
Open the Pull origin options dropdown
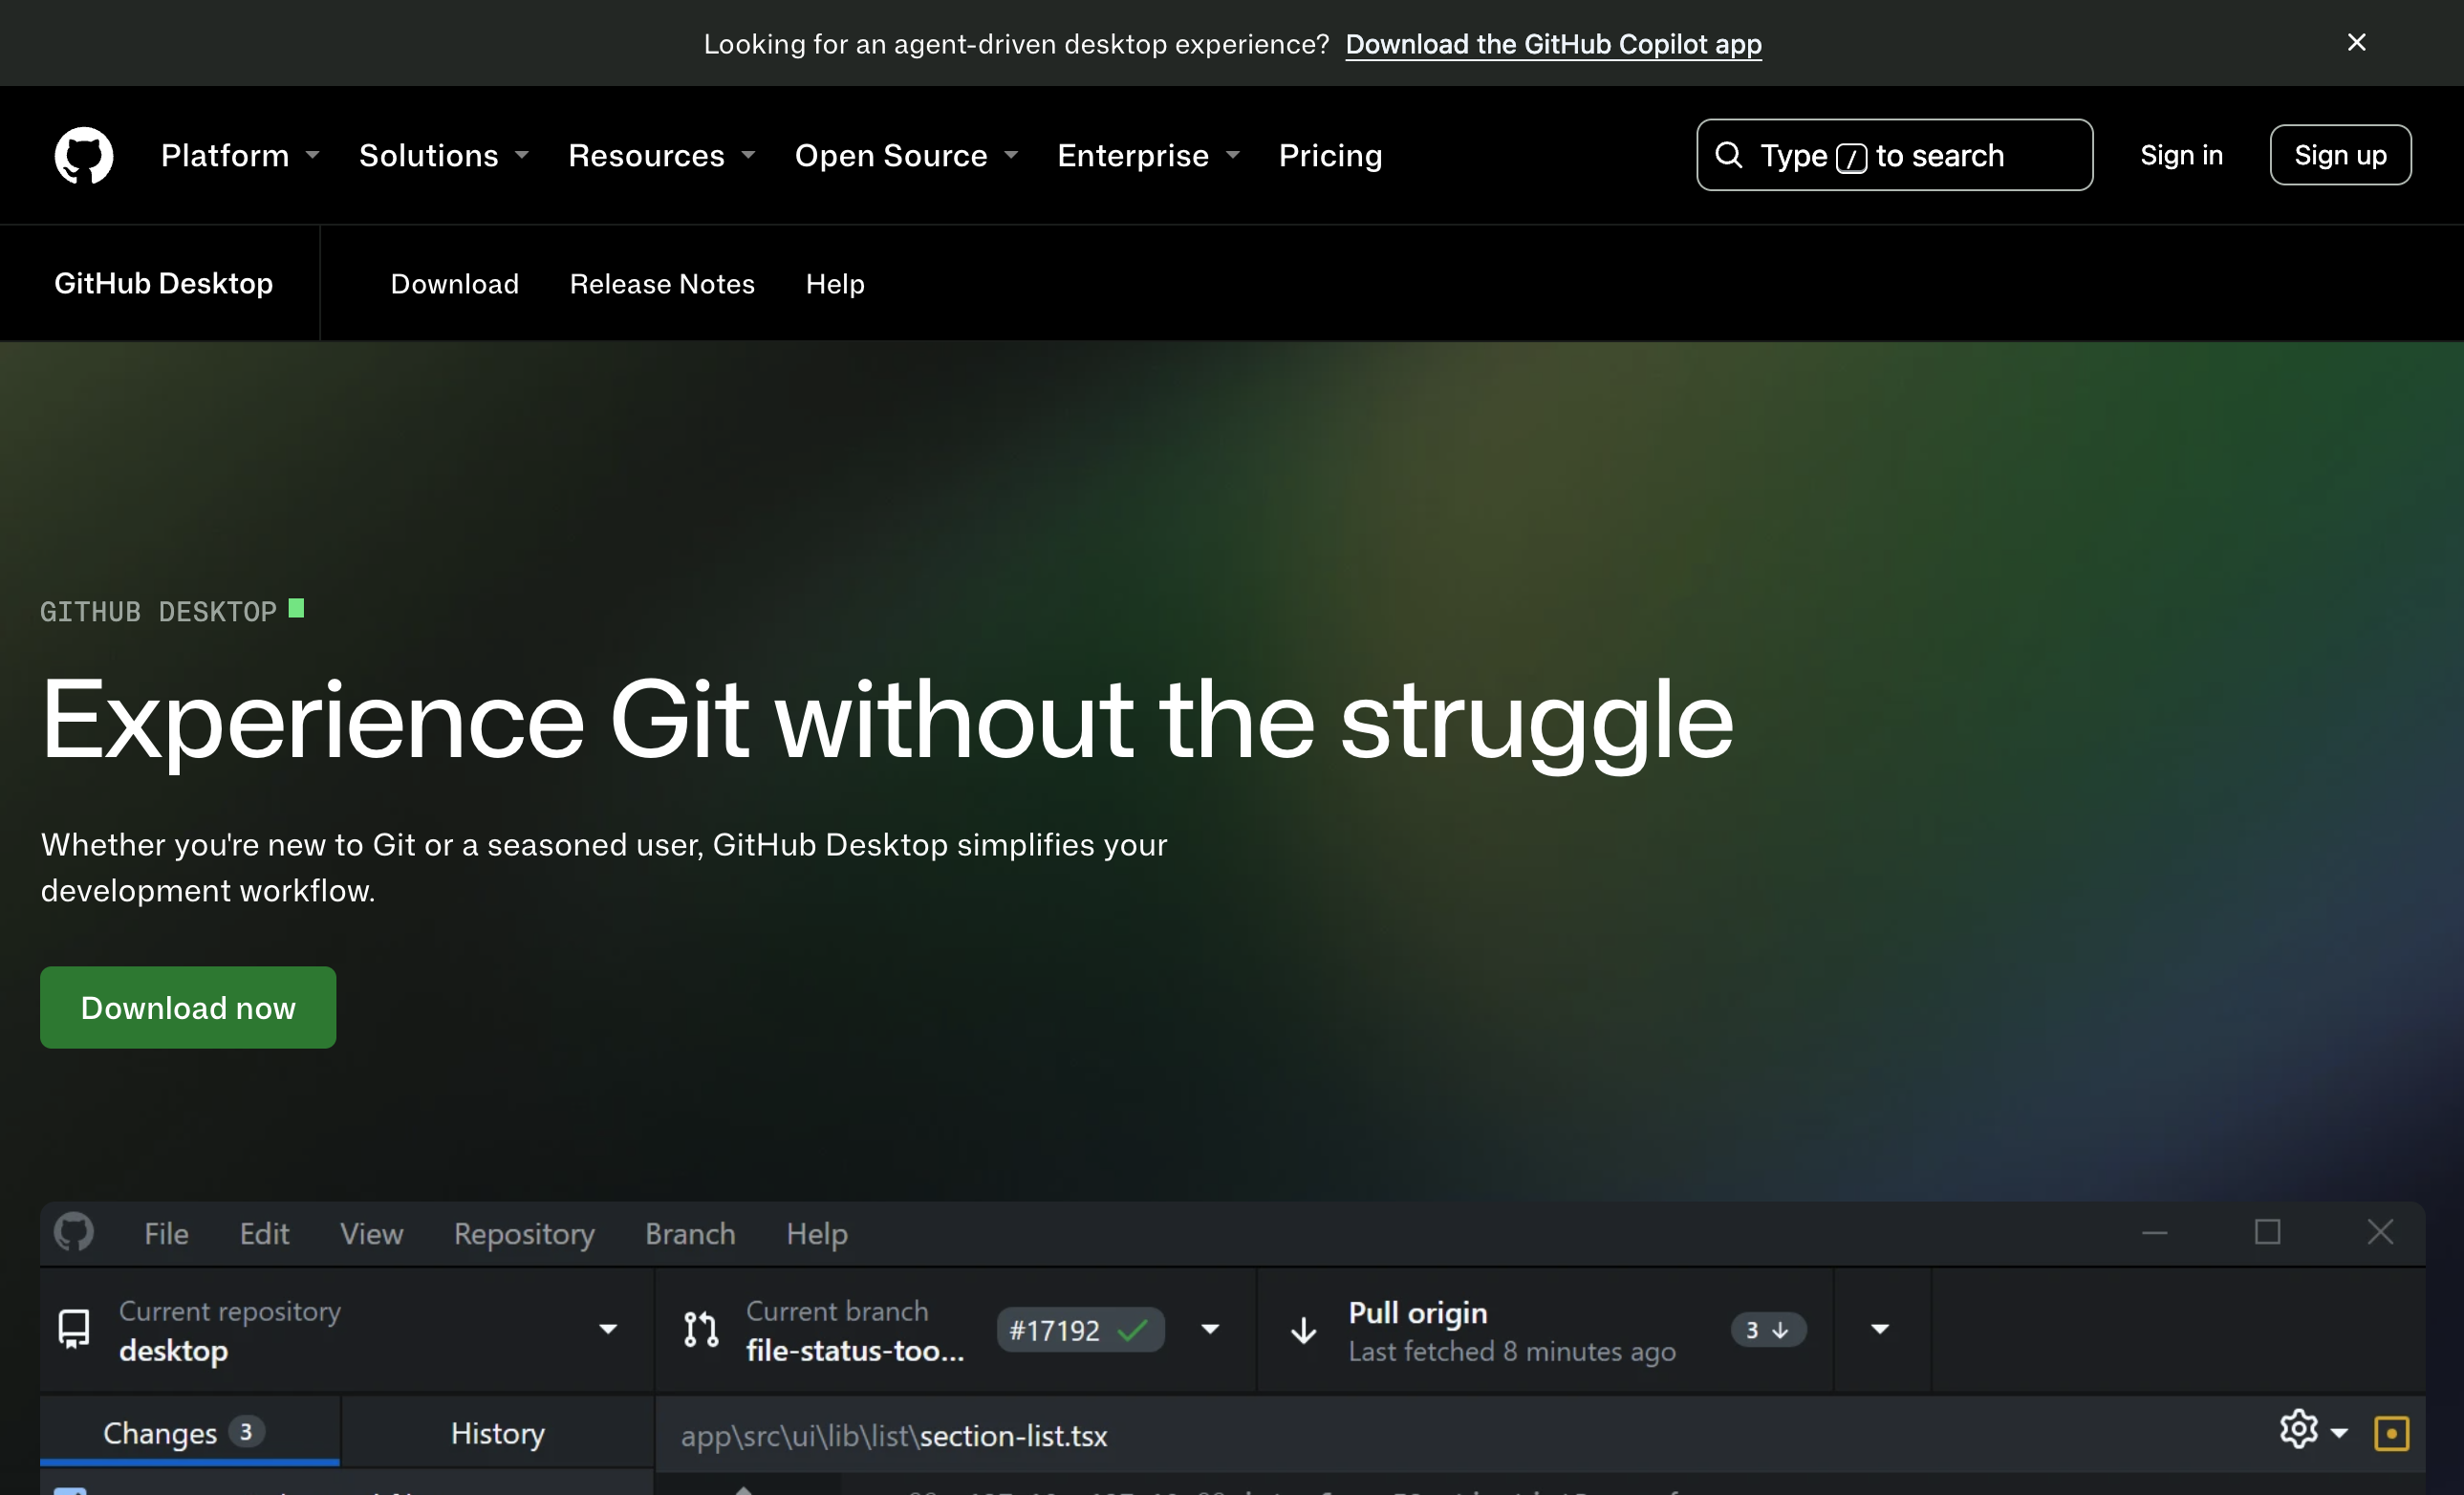[x=1880, y=1329]
